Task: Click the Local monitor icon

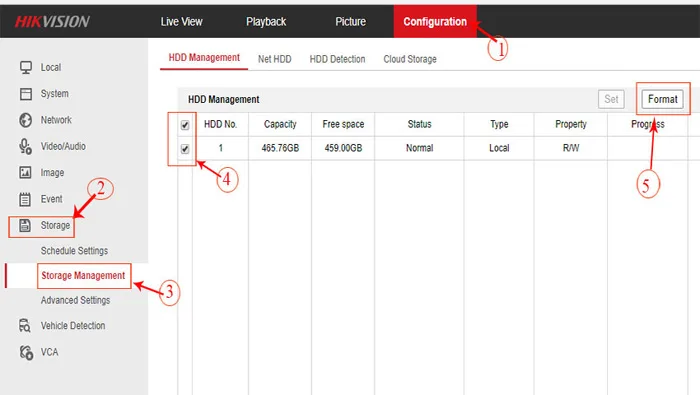Action: pyautogui.click(x=25, y=67)
